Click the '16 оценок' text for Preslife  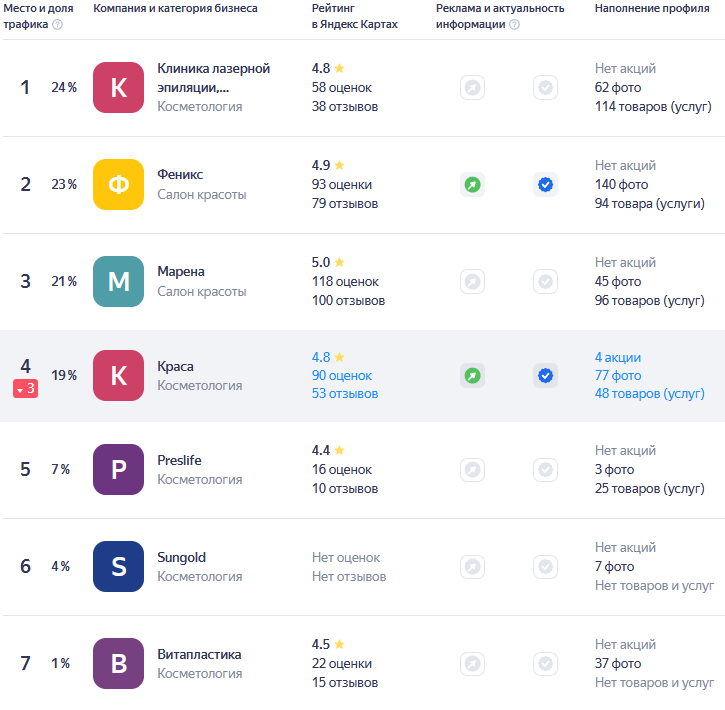coord(342,470)
